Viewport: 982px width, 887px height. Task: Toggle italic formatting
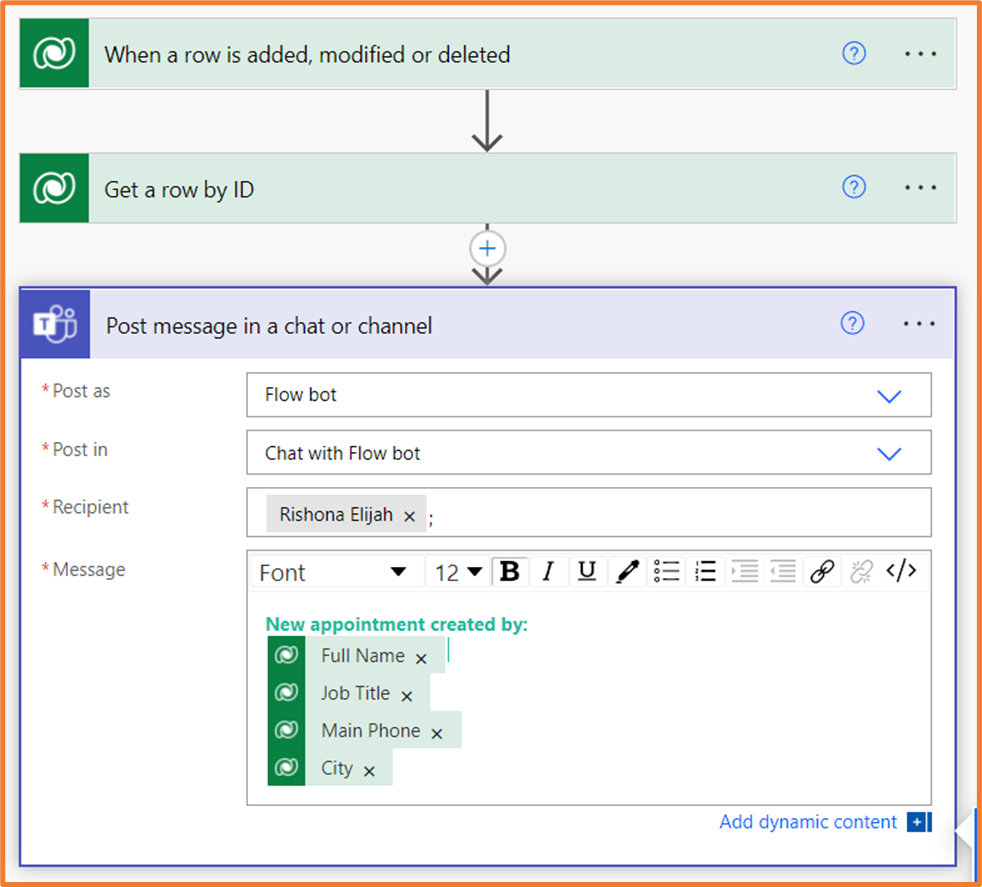pyautogui.click(x=549, y=571)
